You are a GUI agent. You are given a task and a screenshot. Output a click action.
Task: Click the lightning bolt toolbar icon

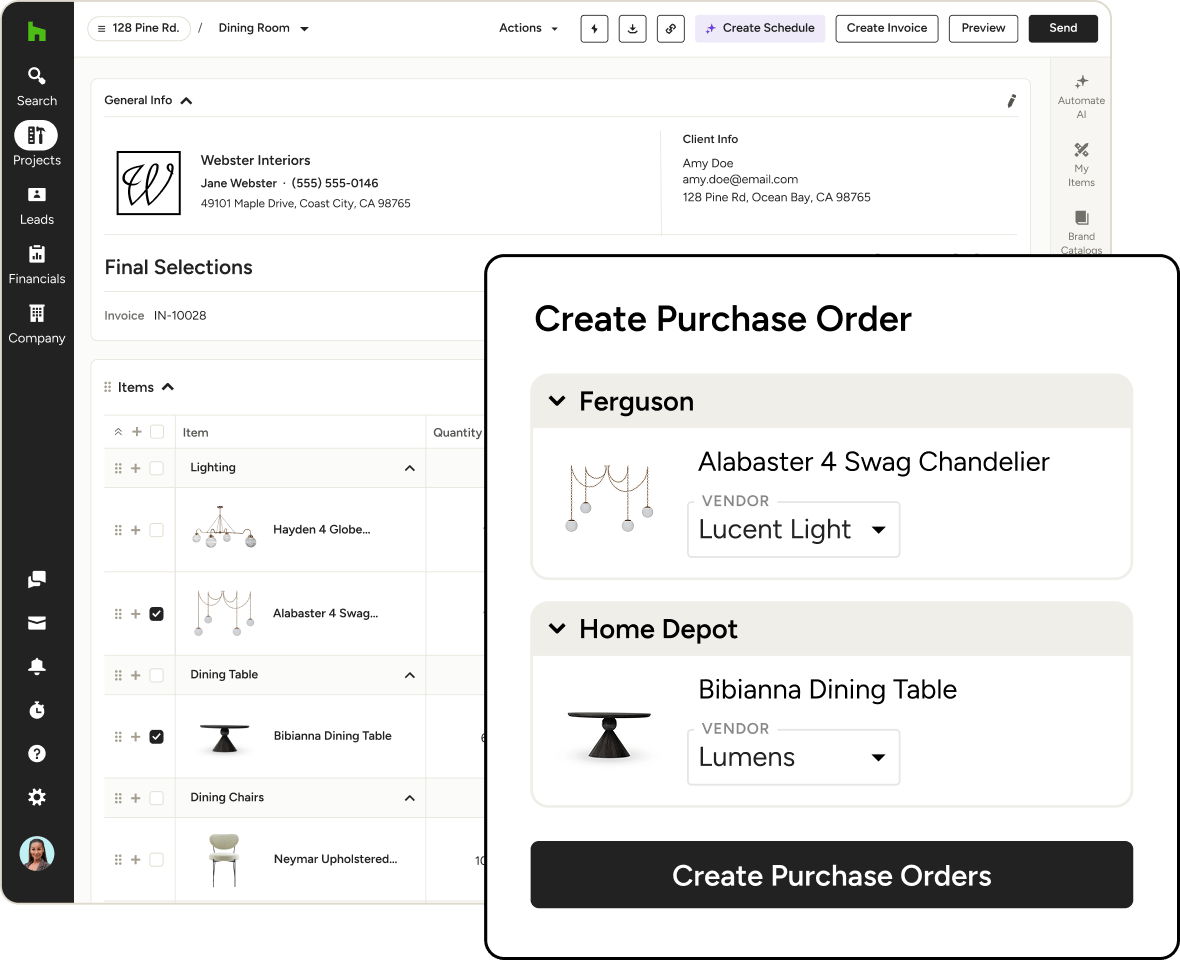pos(595,29)
